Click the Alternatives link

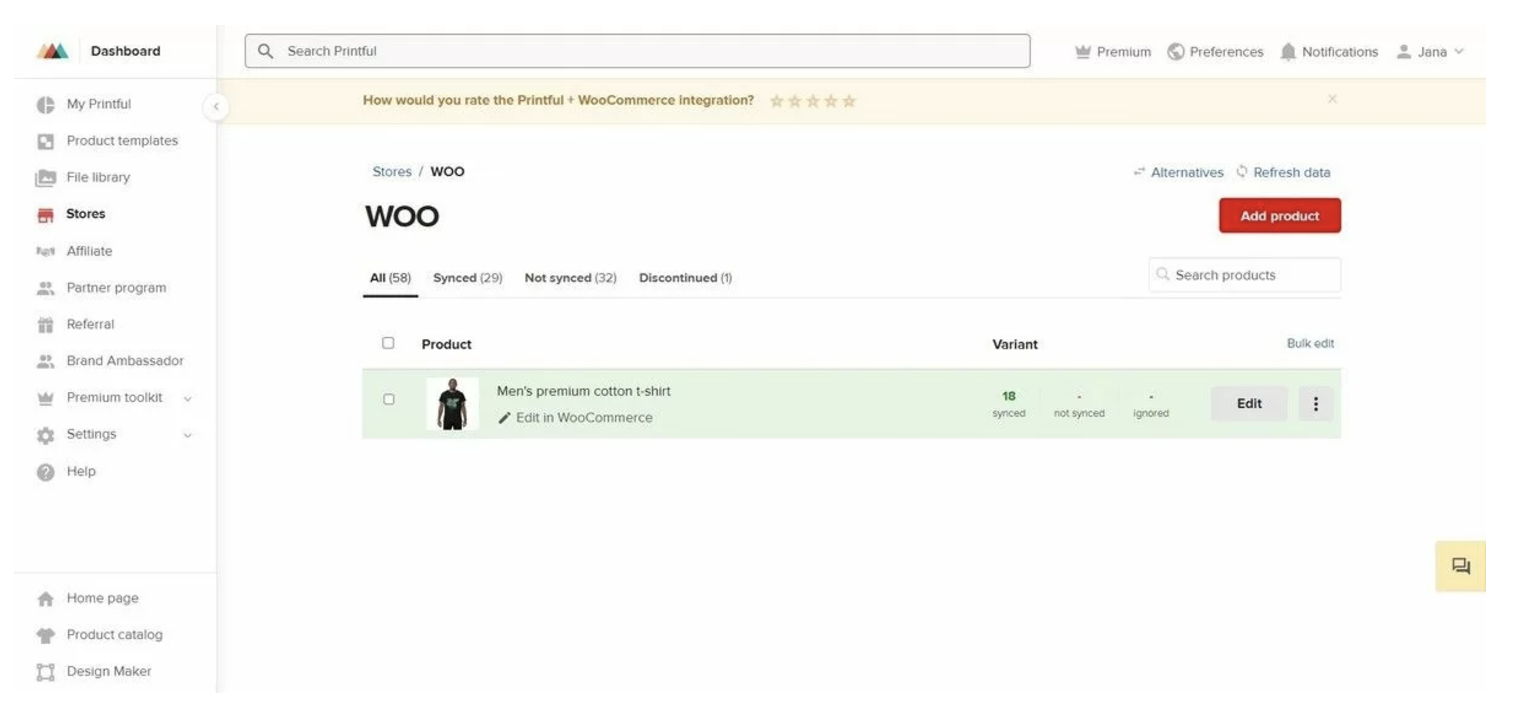coord(1187,172)
